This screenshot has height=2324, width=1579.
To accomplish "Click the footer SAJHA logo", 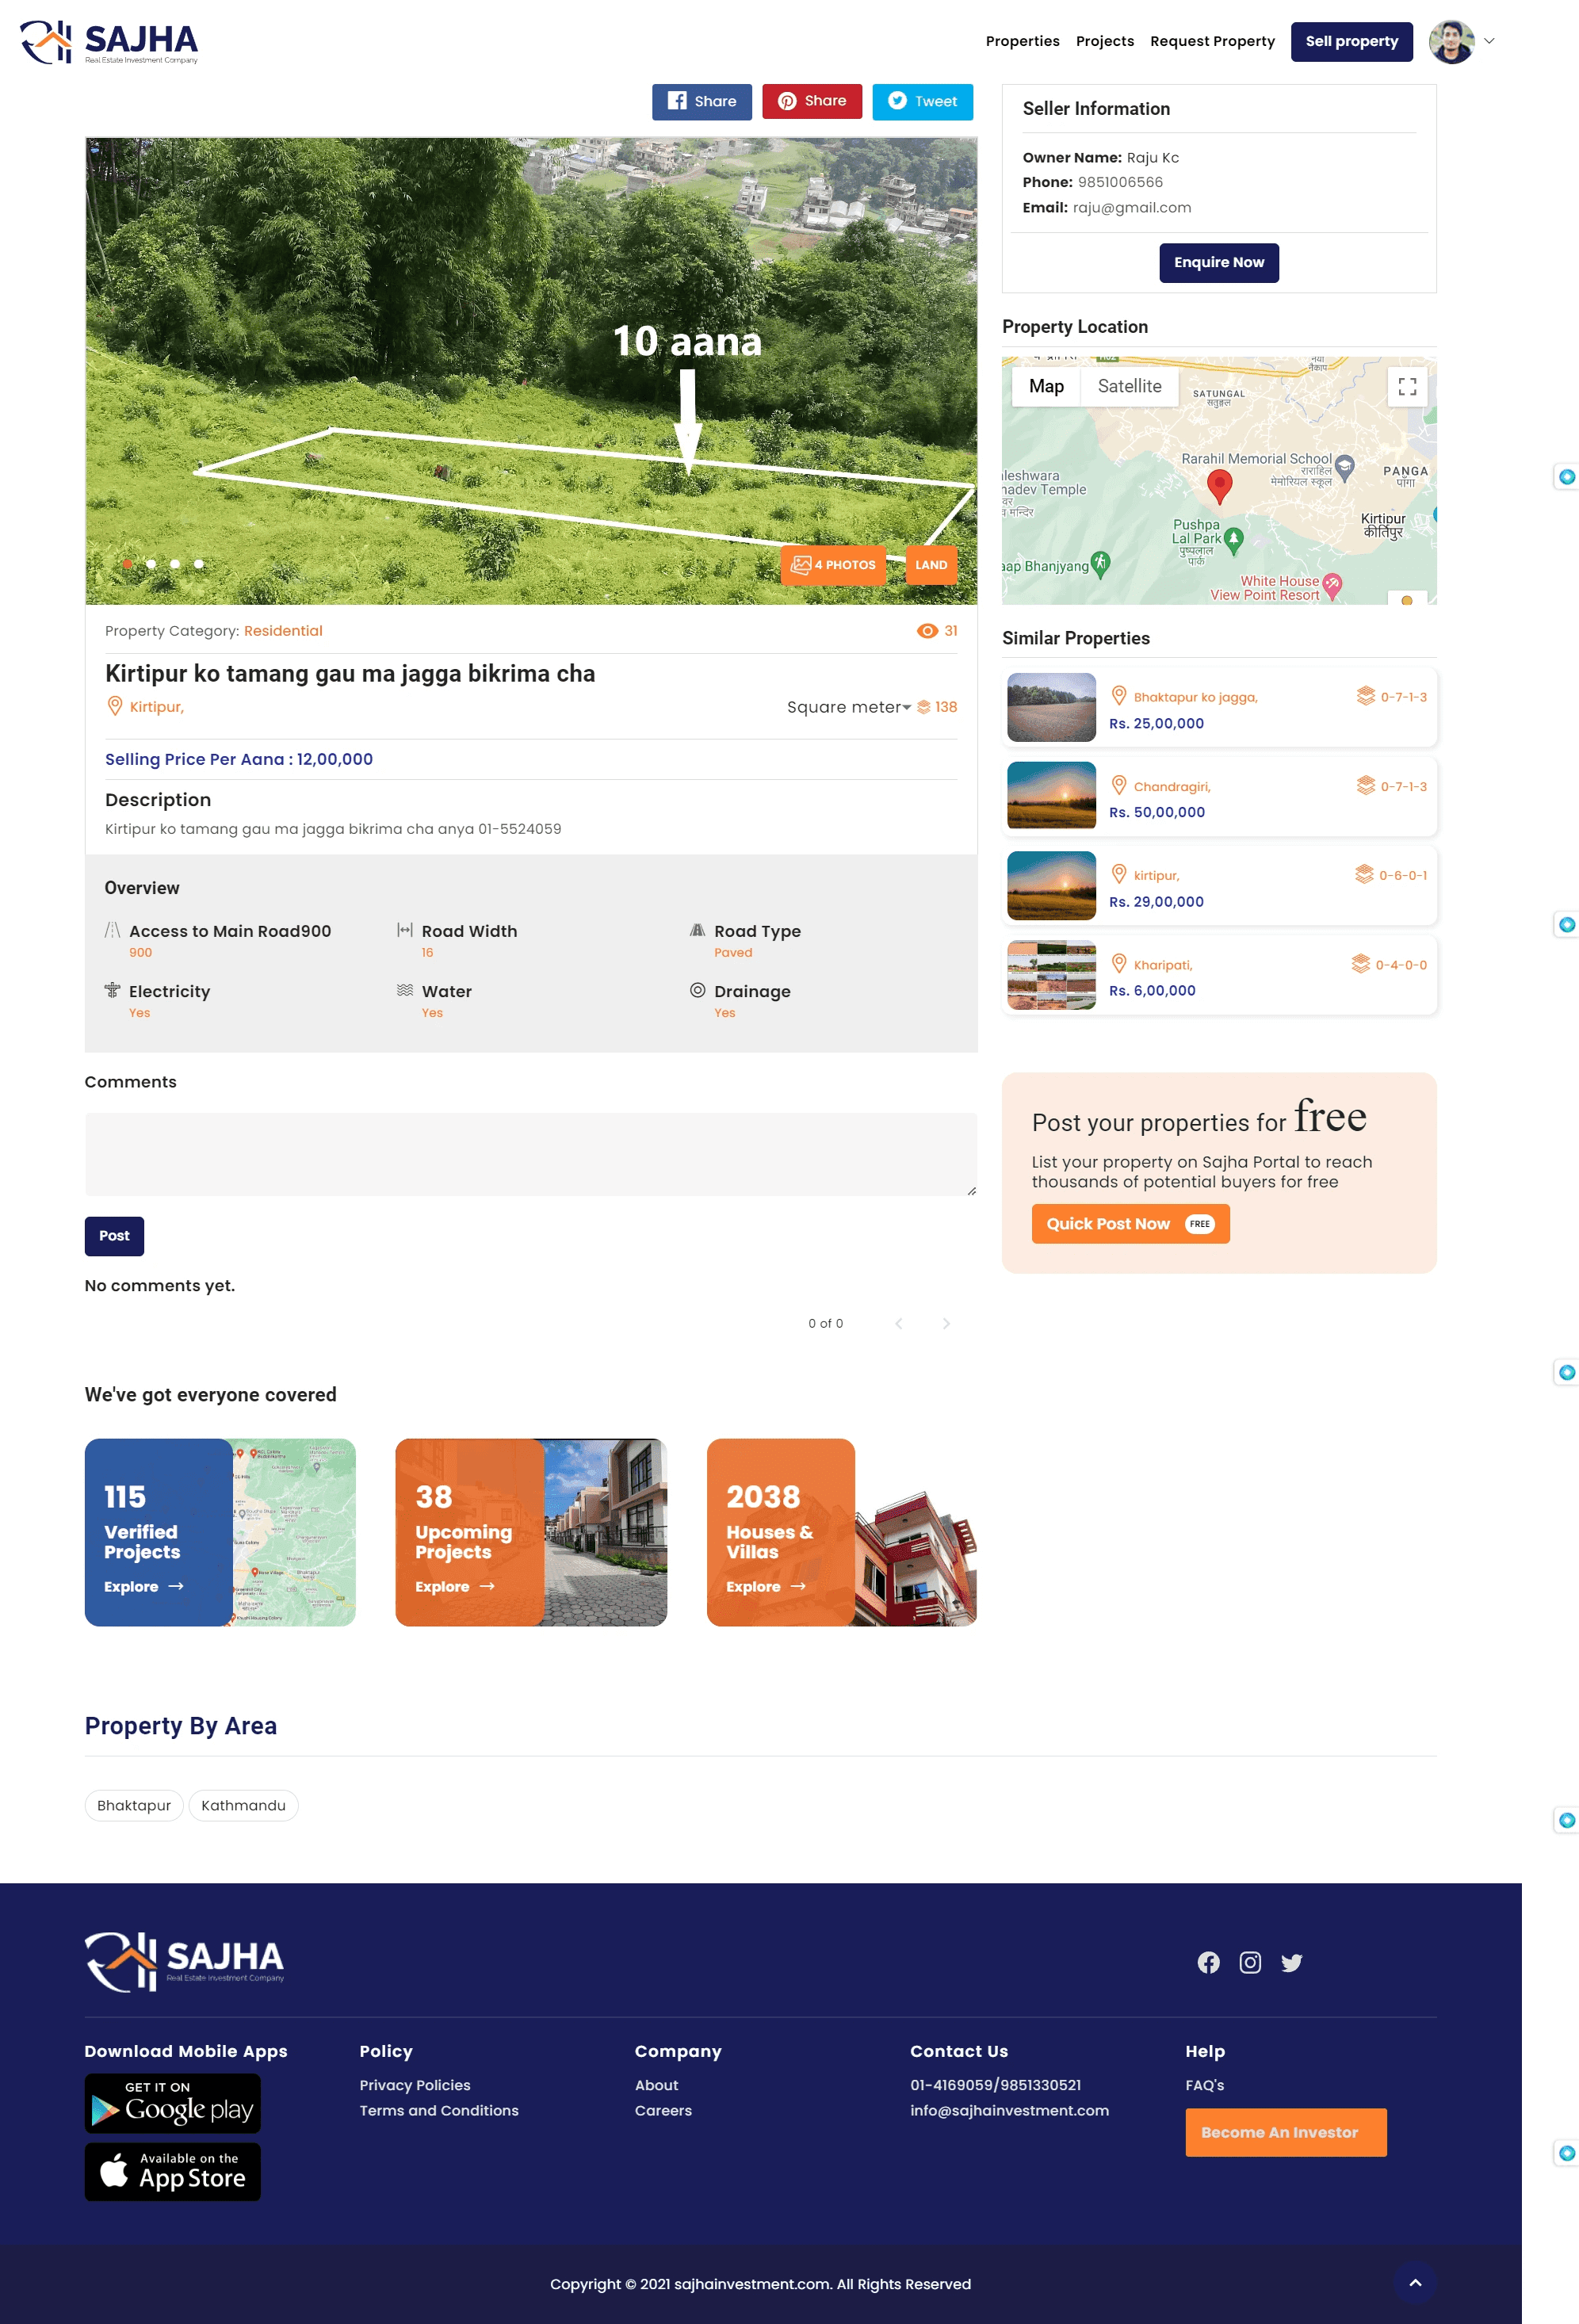I will pyautogui.click(x=184, y=1962).
